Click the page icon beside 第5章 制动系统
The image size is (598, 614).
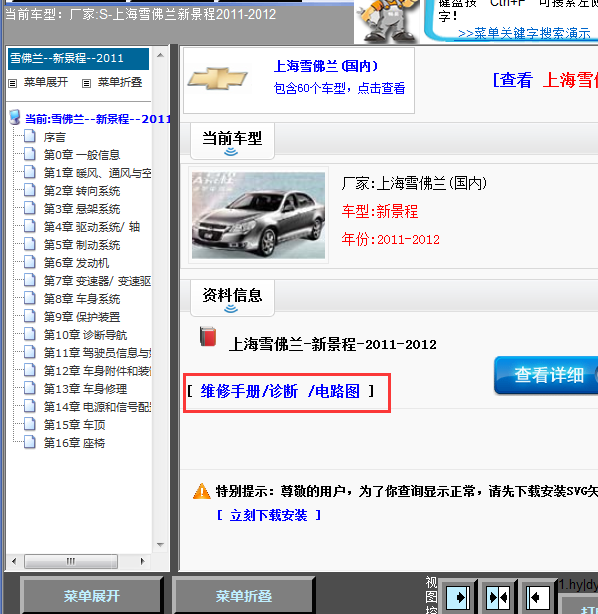[x=29, y=244]
